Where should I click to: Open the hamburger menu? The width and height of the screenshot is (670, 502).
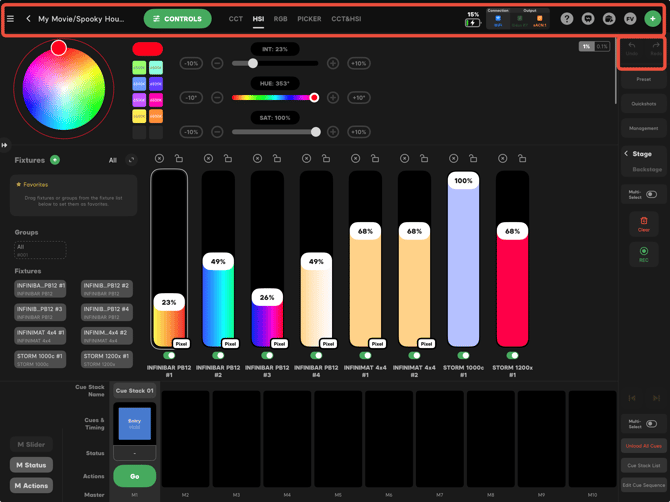[10, 19]
